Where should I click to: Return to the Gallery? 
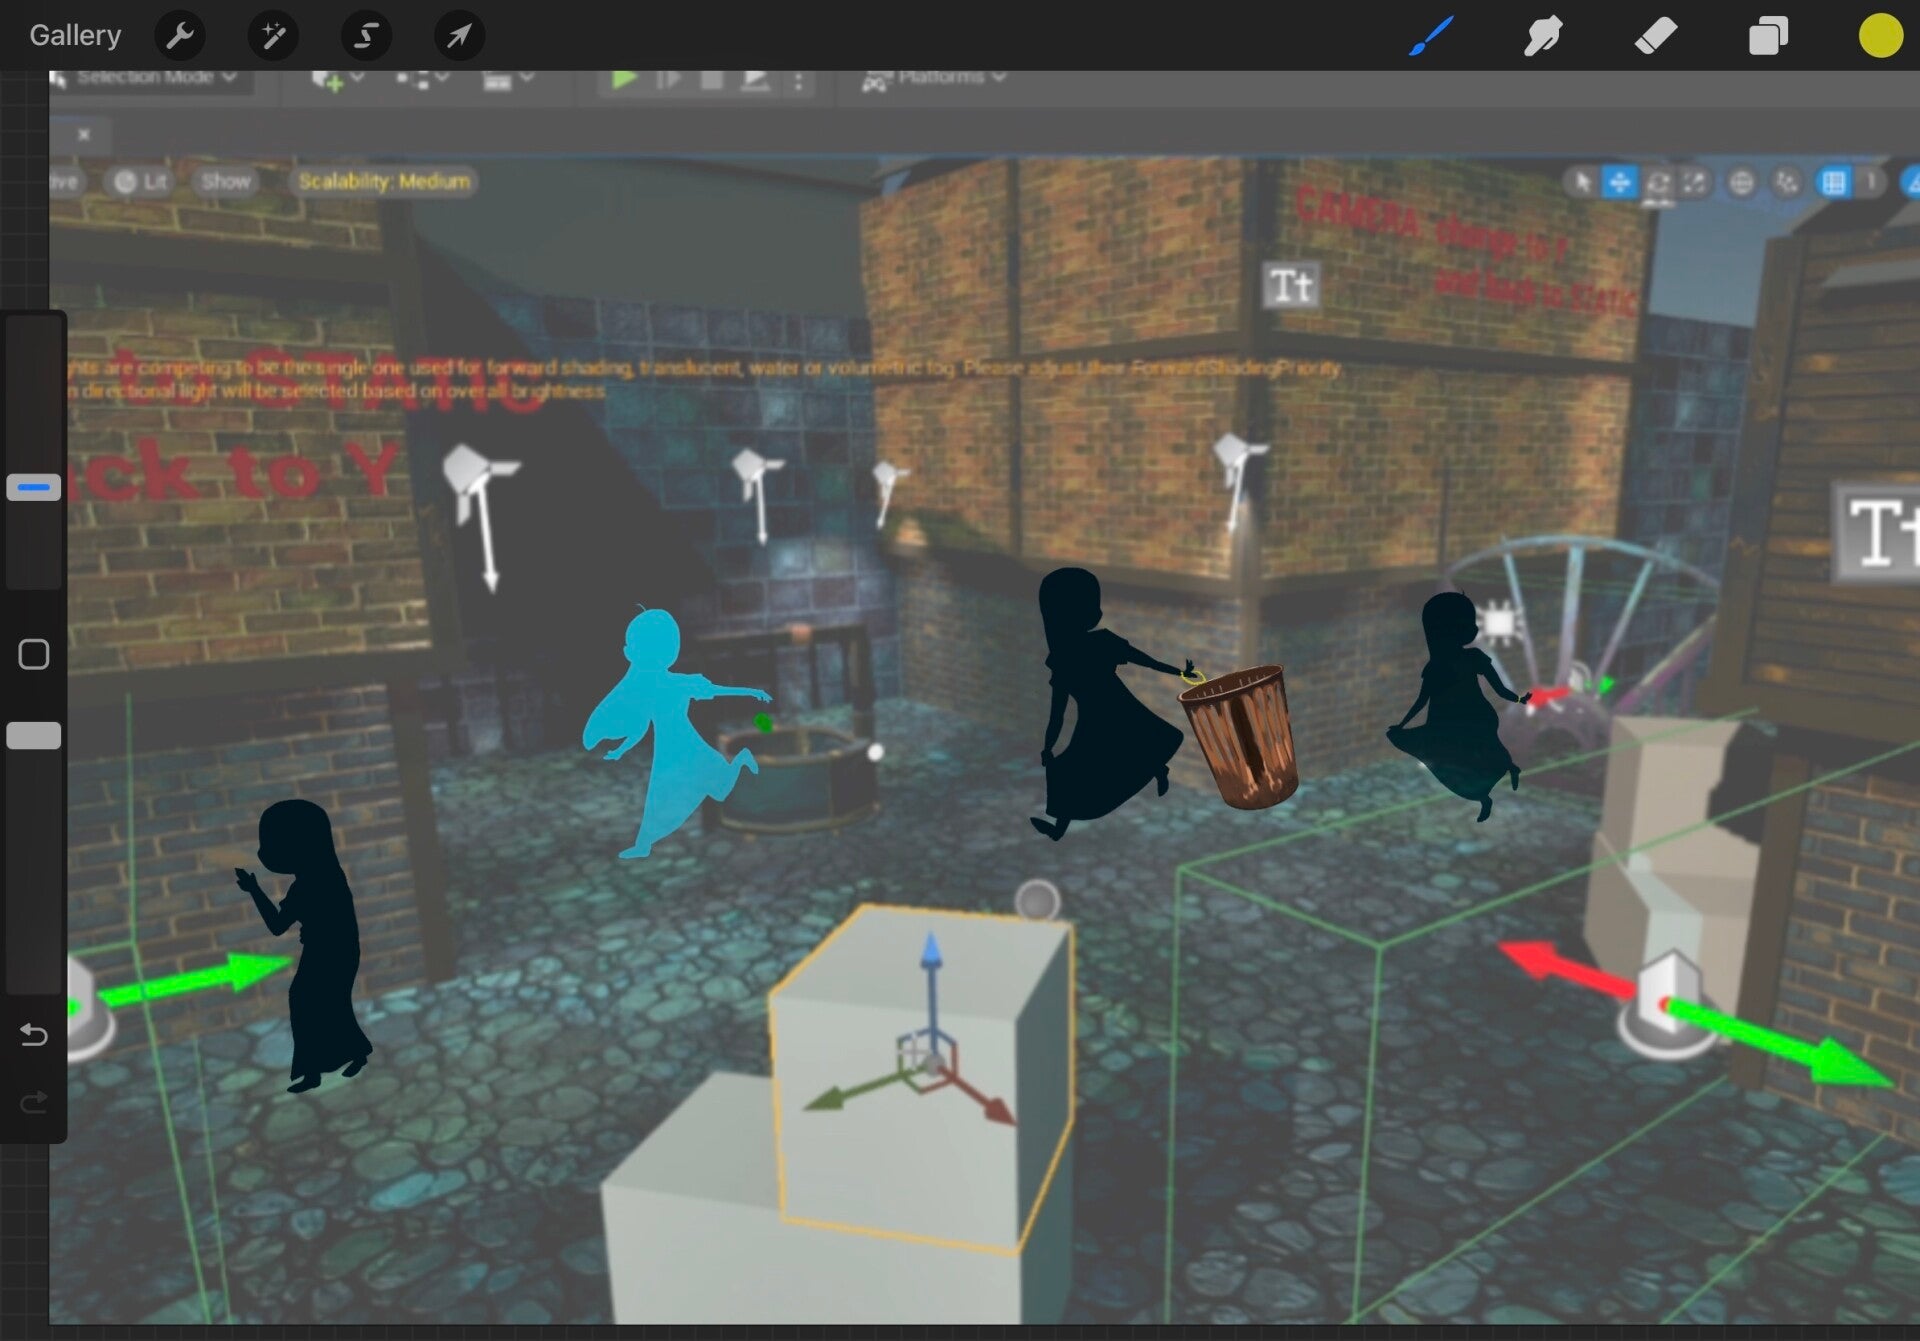(x=75, y=36)
